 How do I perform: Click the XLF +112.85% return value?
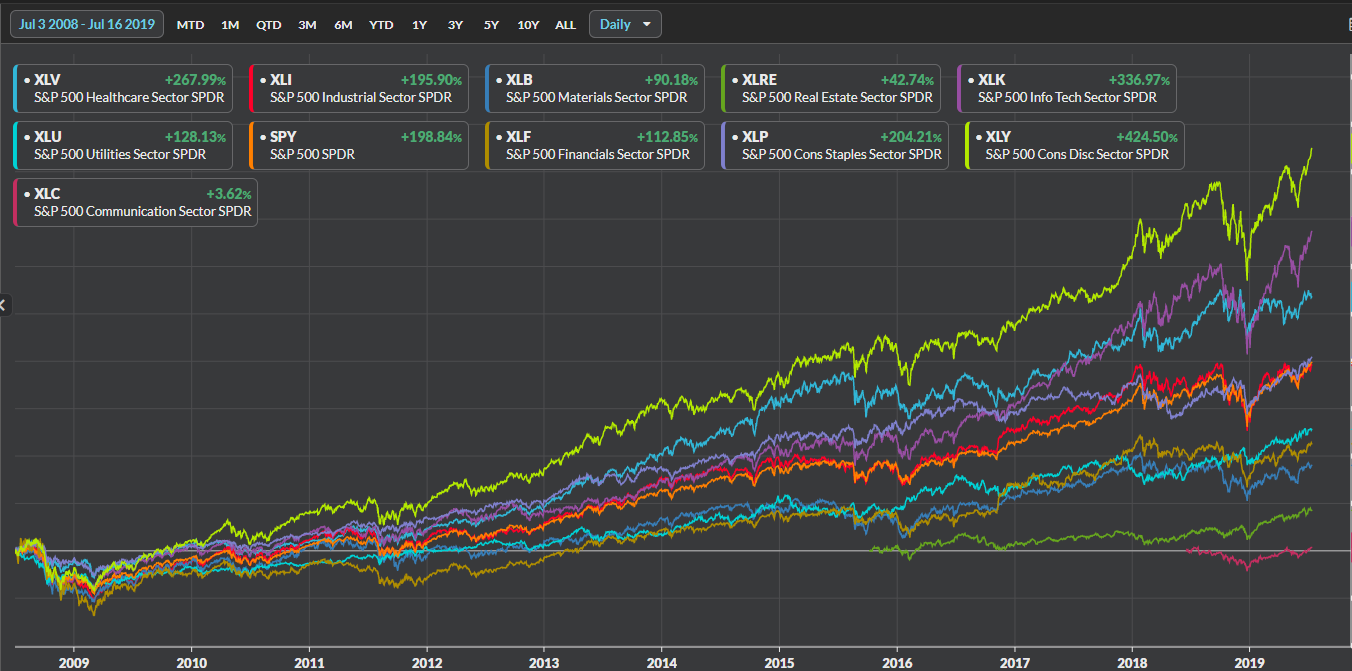[x=665, y=137]
